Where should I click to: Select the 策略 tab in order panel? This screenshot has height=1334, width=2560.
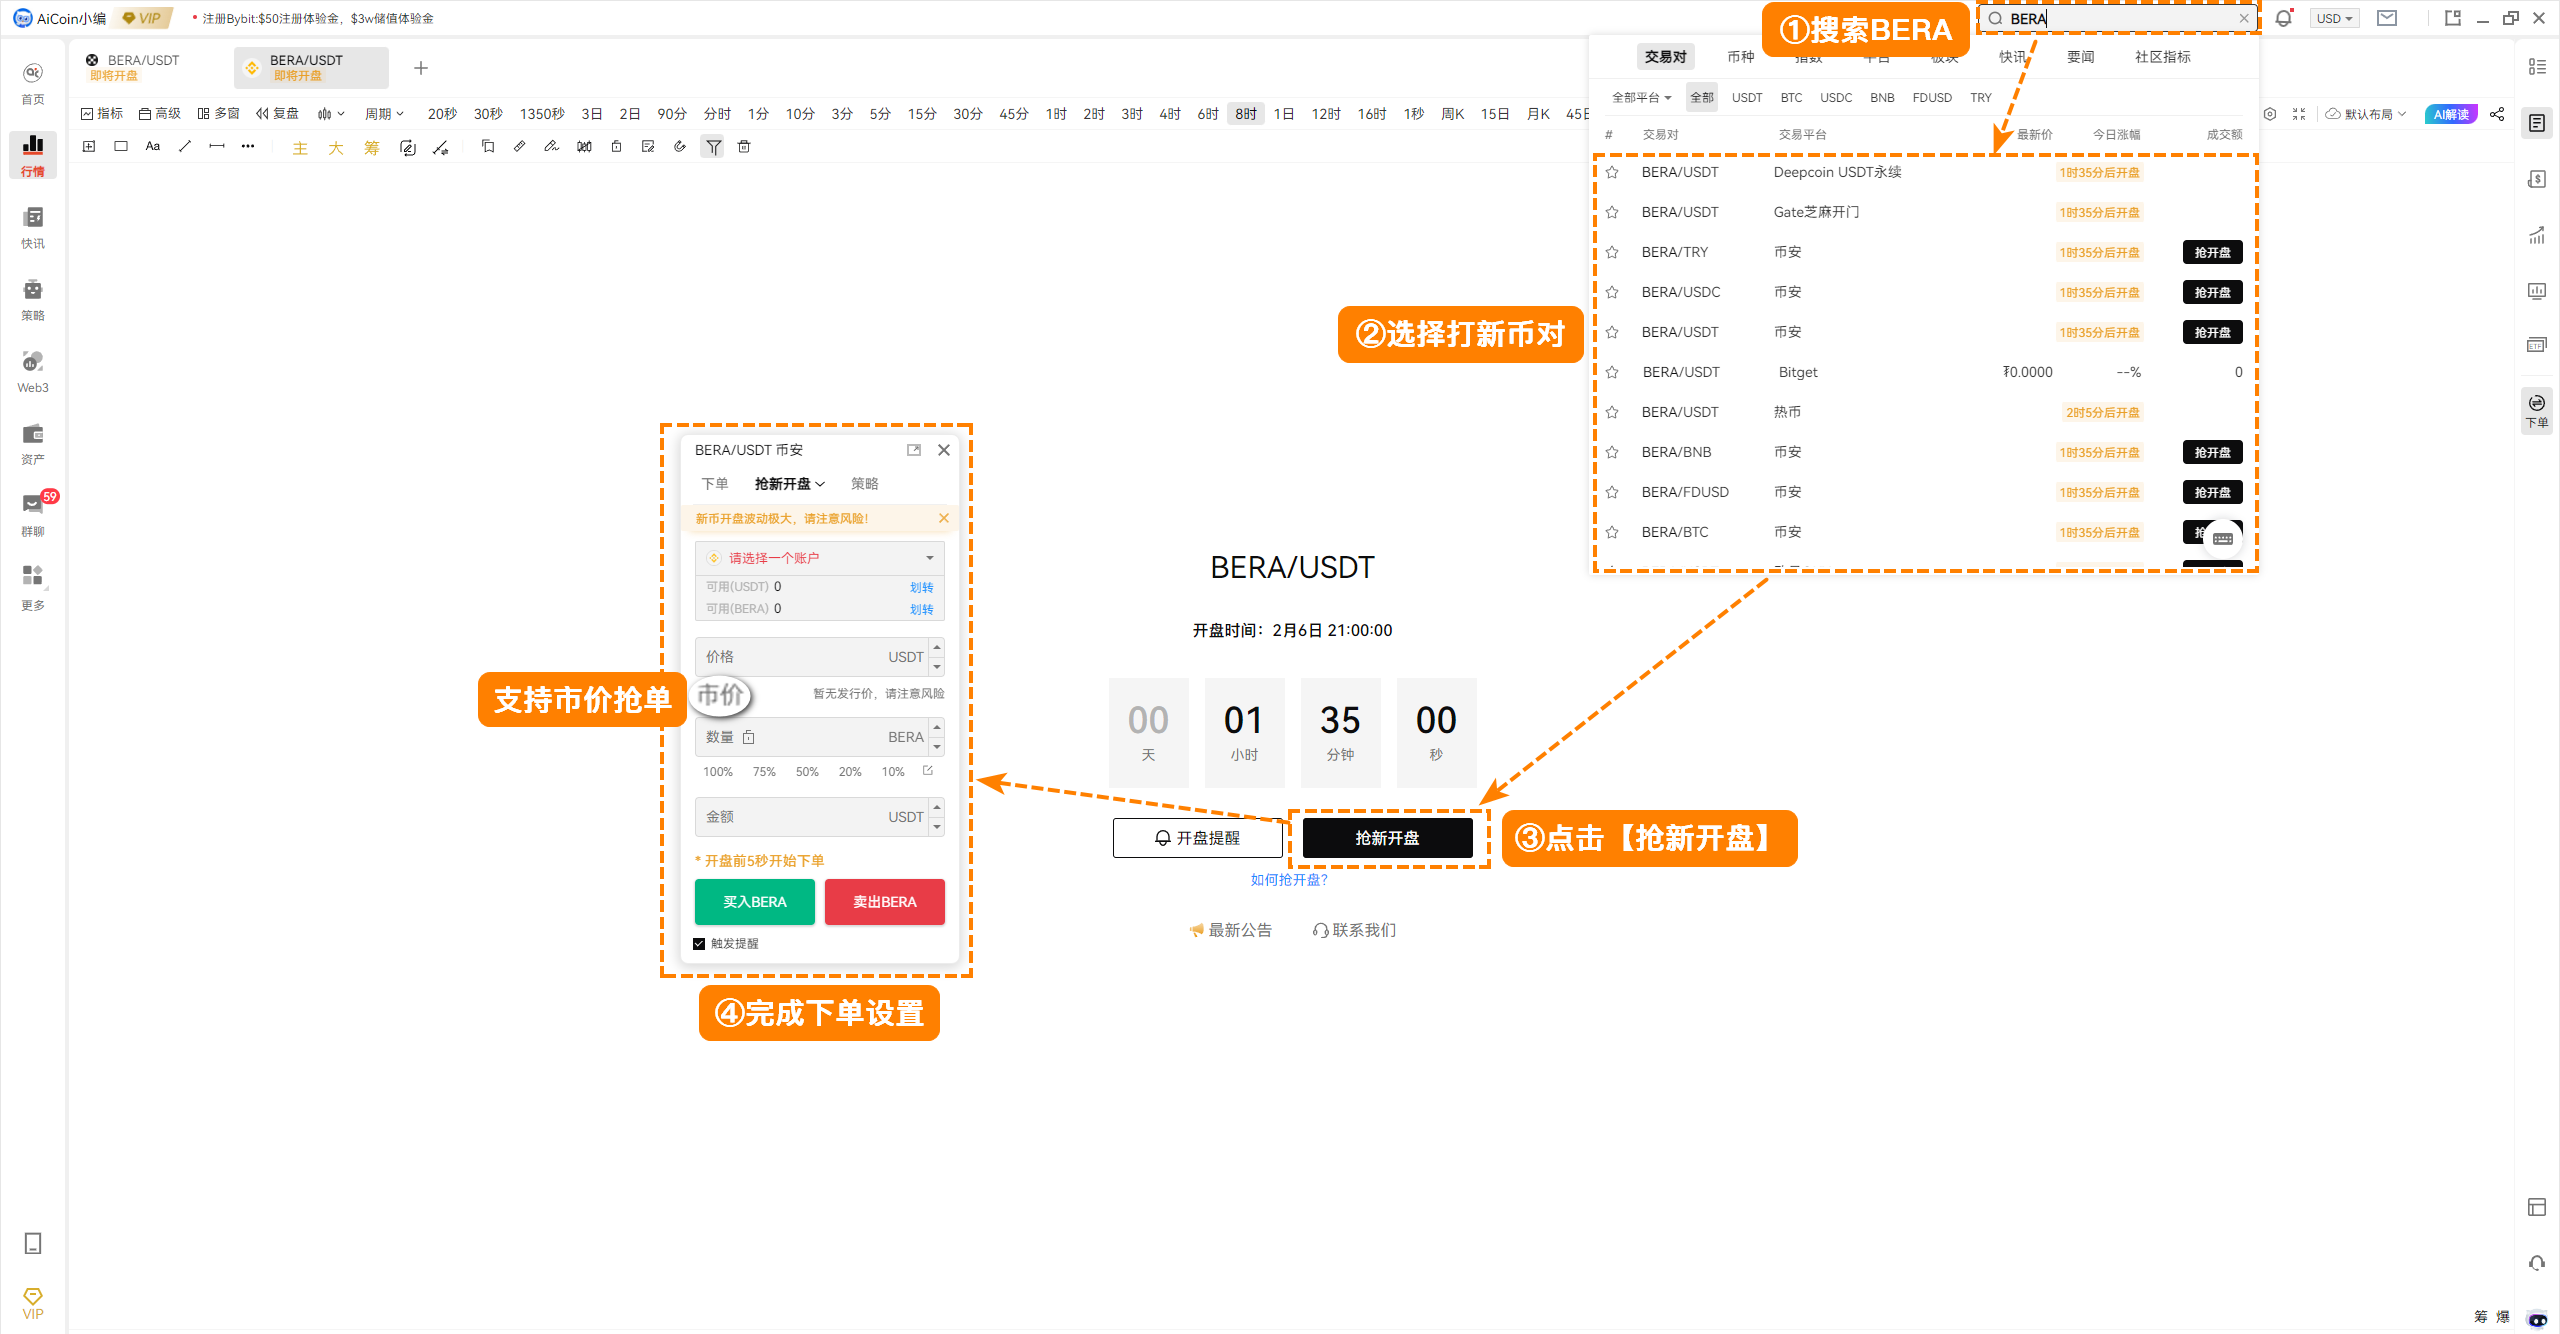(x=865, y=484)
